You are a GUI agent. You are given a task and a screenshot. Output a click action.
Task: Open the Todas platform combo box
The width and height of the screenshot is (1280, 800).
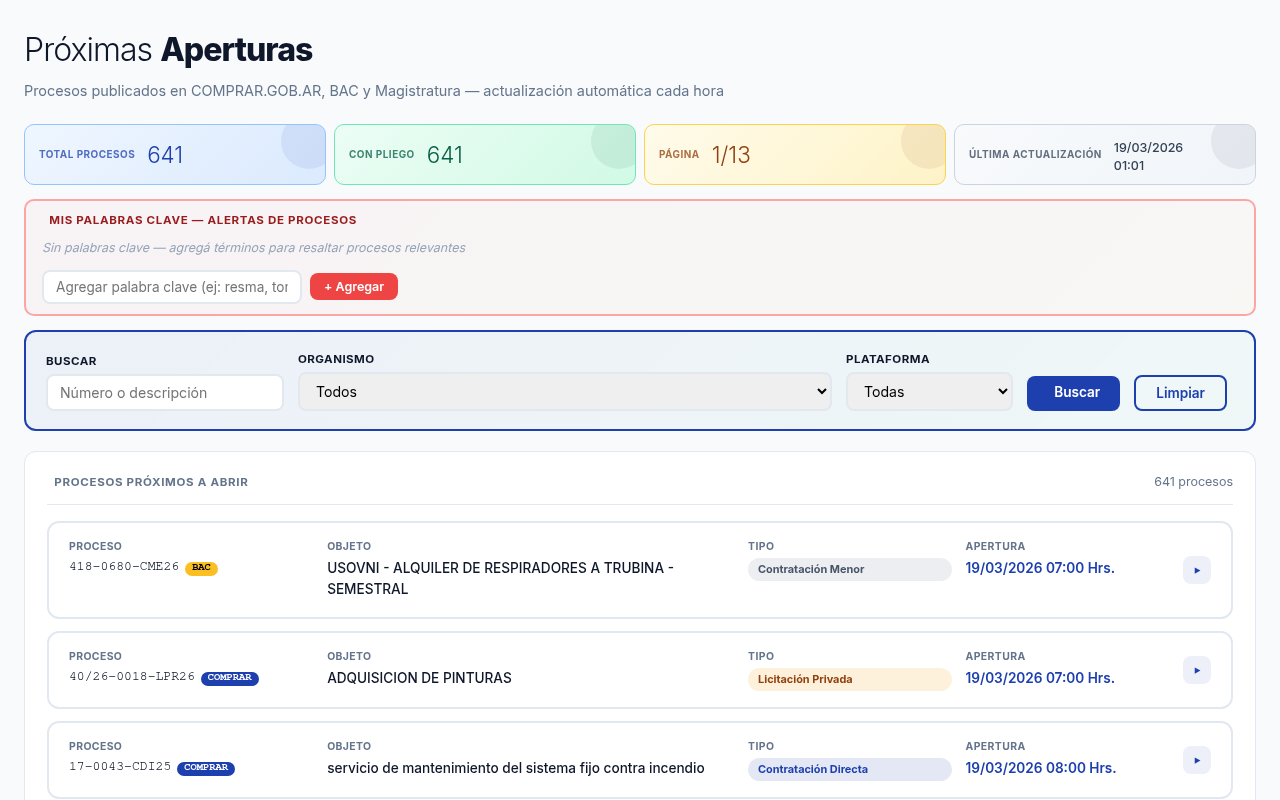(929, 391)
